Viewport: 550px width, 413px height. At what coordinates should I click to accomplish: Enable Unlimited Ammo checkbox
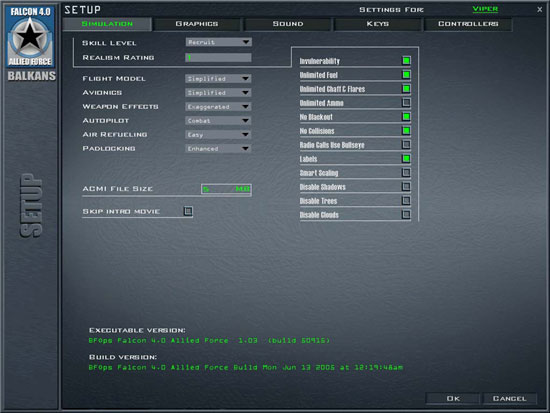tap(406, 103)
